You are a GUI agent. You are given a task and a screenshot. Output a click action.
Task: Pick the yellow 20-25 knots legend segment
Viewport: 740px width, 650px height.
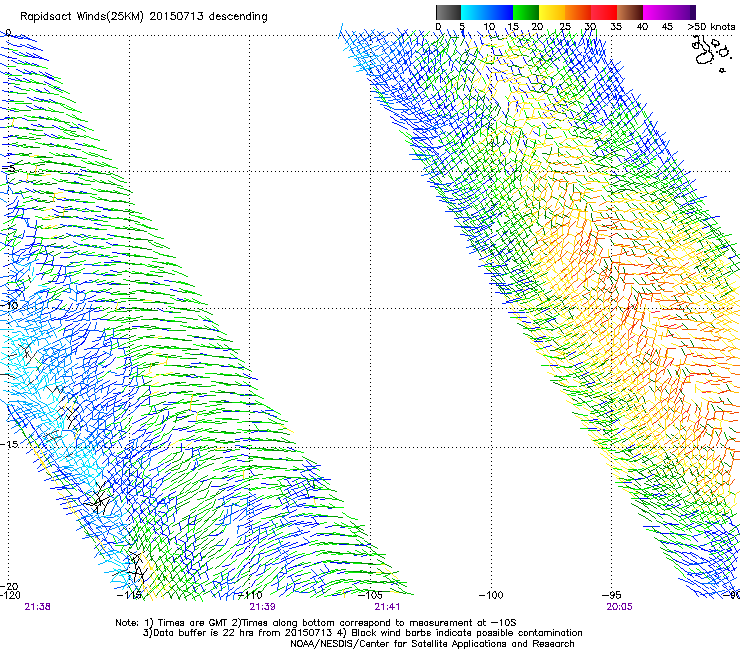coord(552,12)
